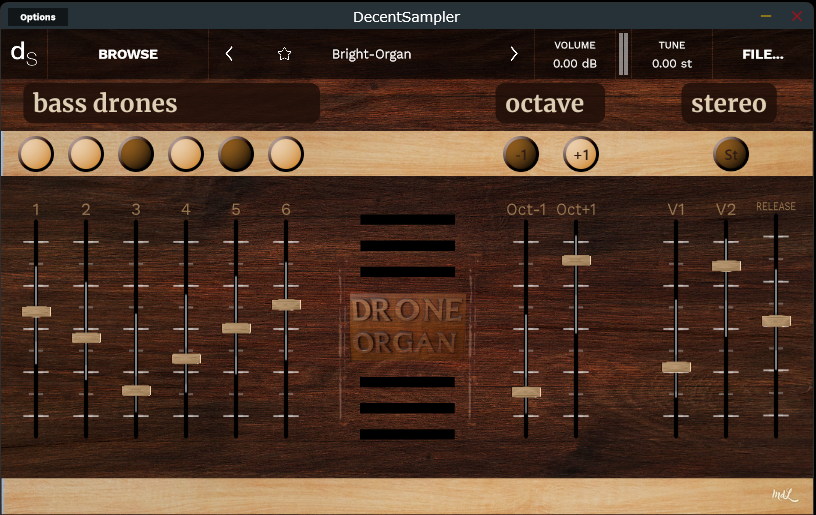Favorite the preset with the star icon
This screenshot has width=816, height=515.
pyautogui.click(x=284, y=54)
